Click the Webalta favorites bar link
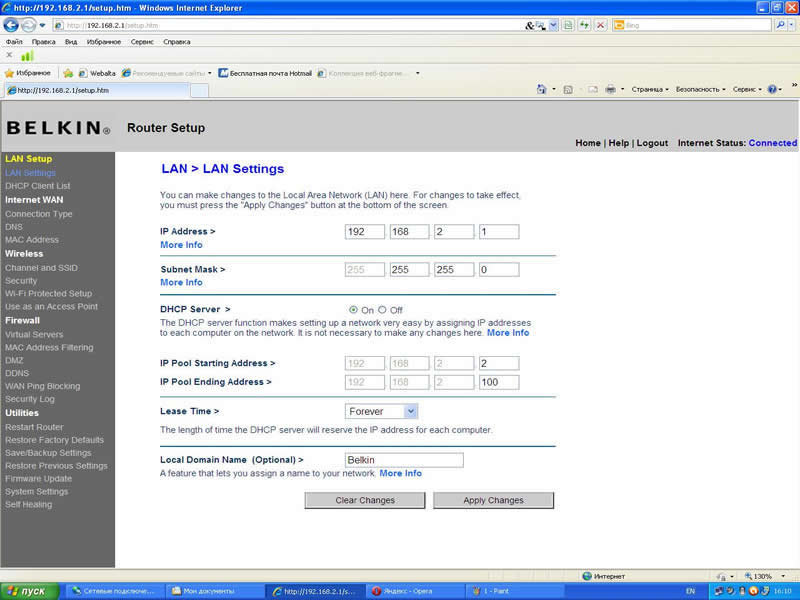The image size is (800, 600). tap(97, 73)
